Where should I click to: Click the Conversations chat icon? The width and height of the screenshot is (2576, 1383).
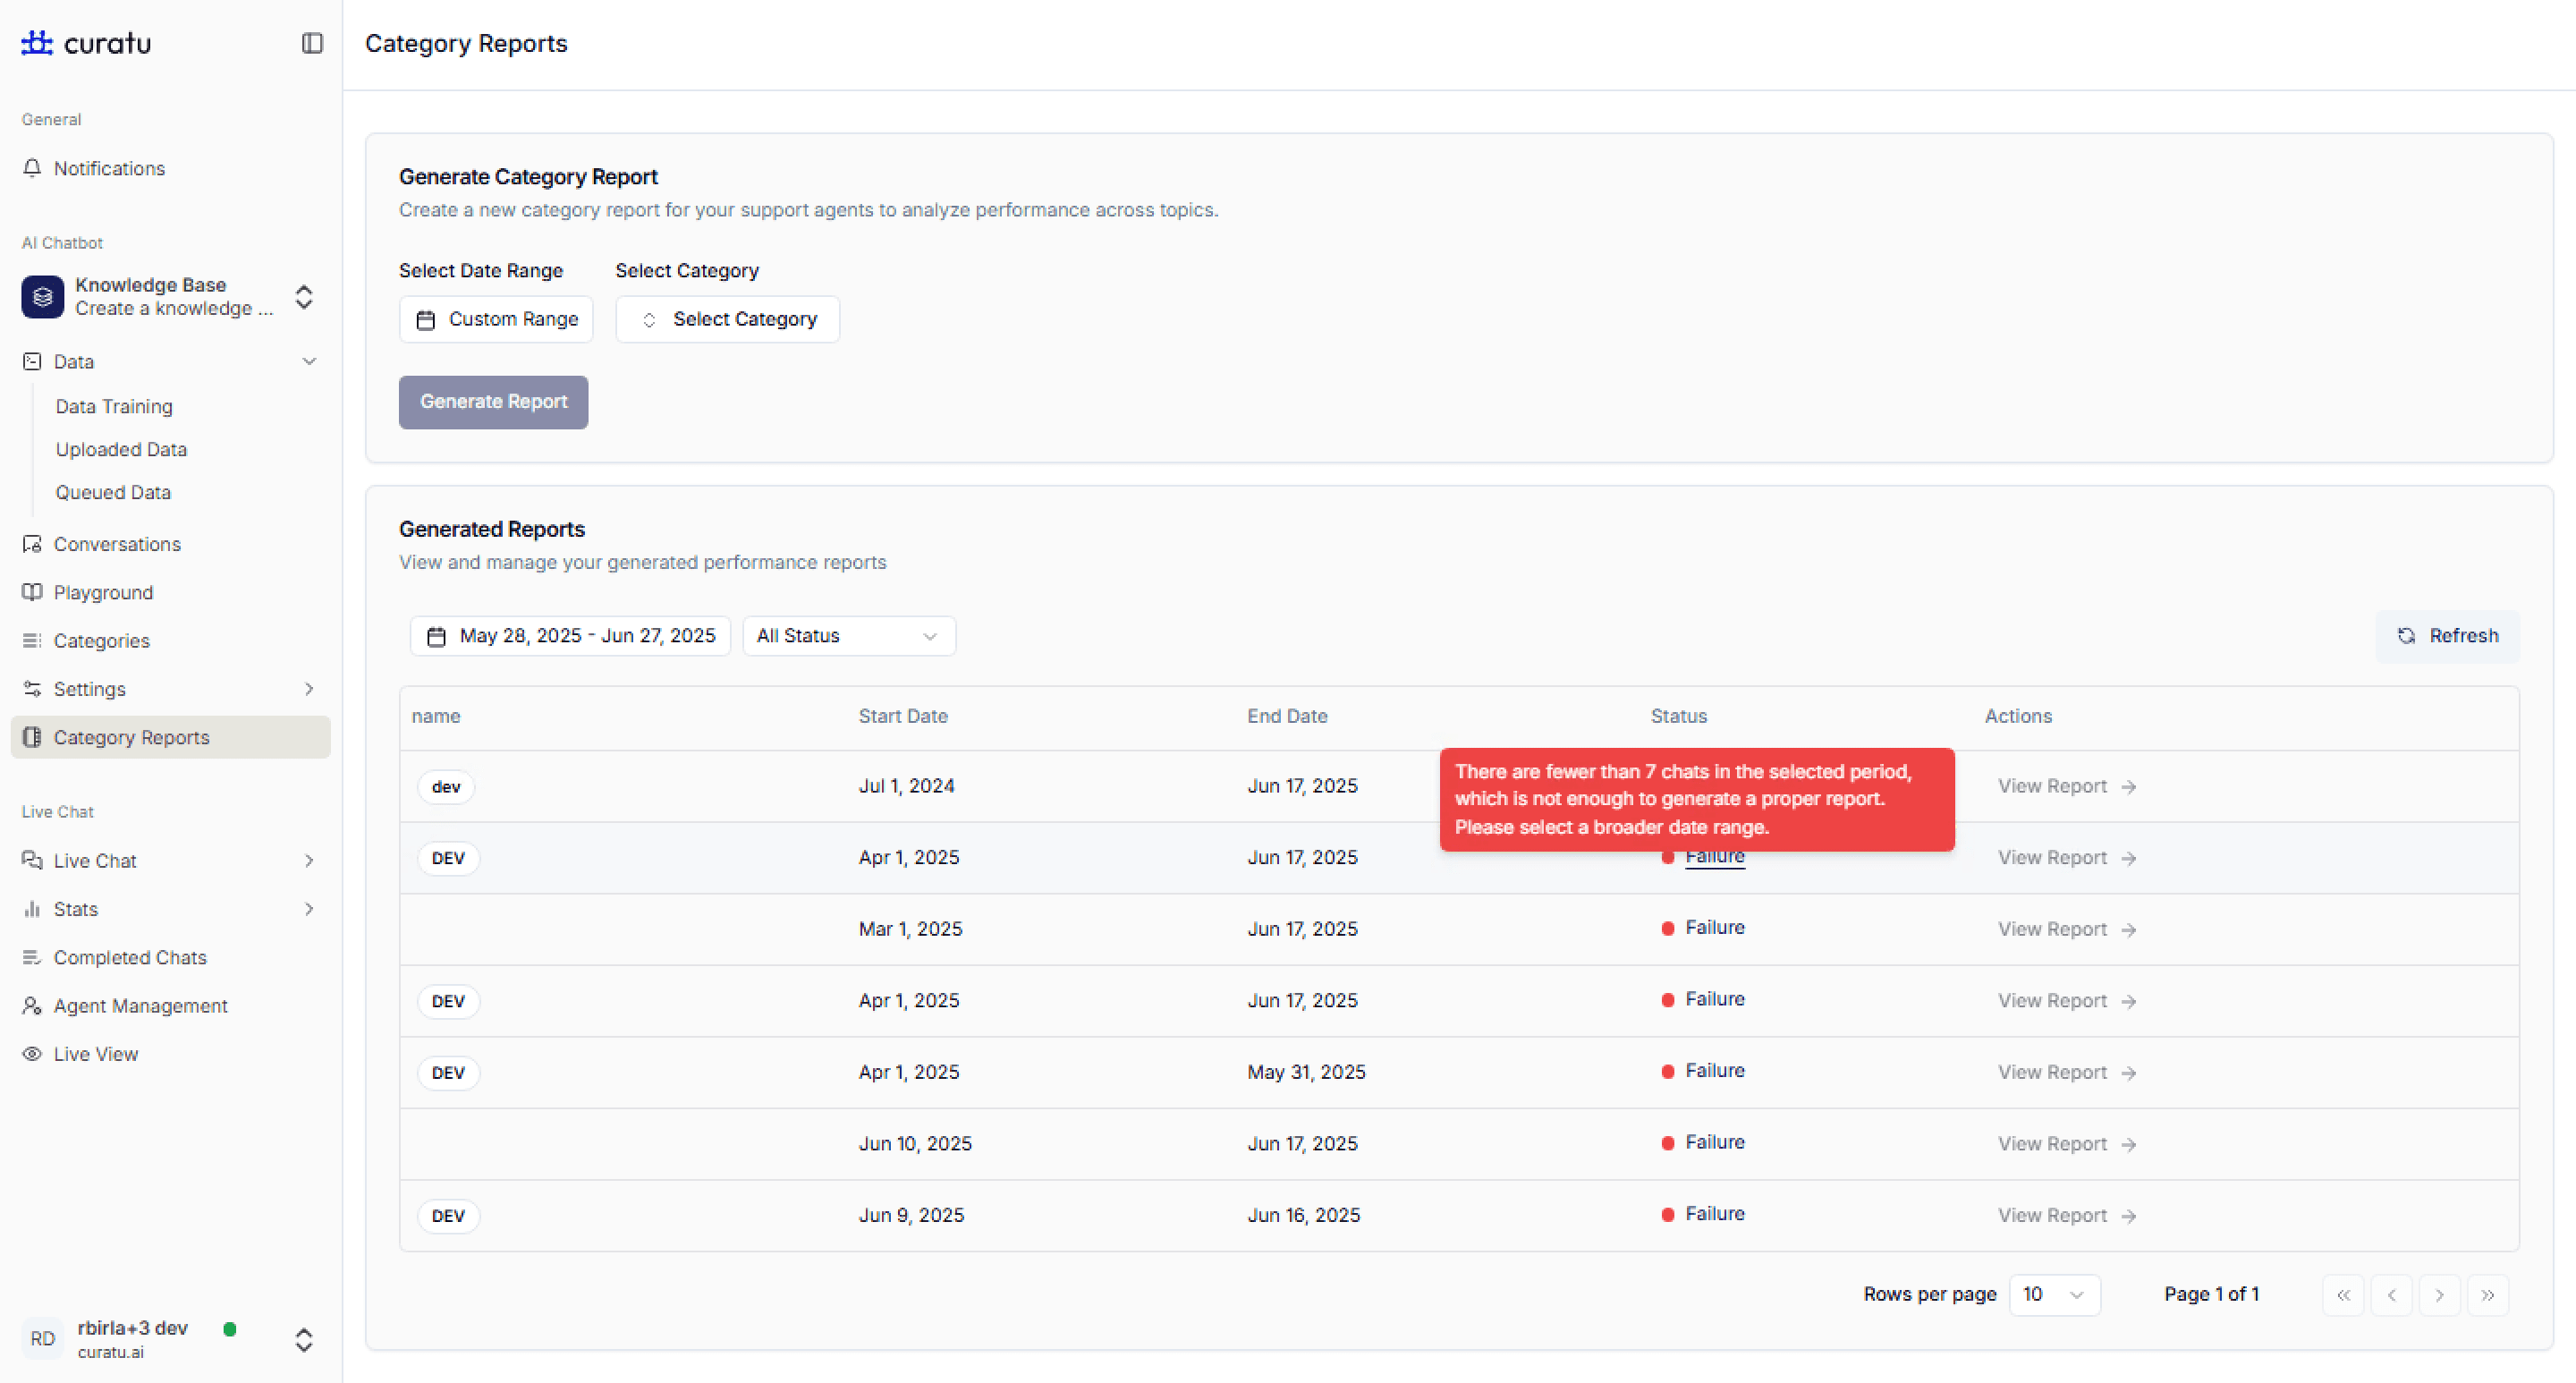pyautogui.click(x=32, y=544)
